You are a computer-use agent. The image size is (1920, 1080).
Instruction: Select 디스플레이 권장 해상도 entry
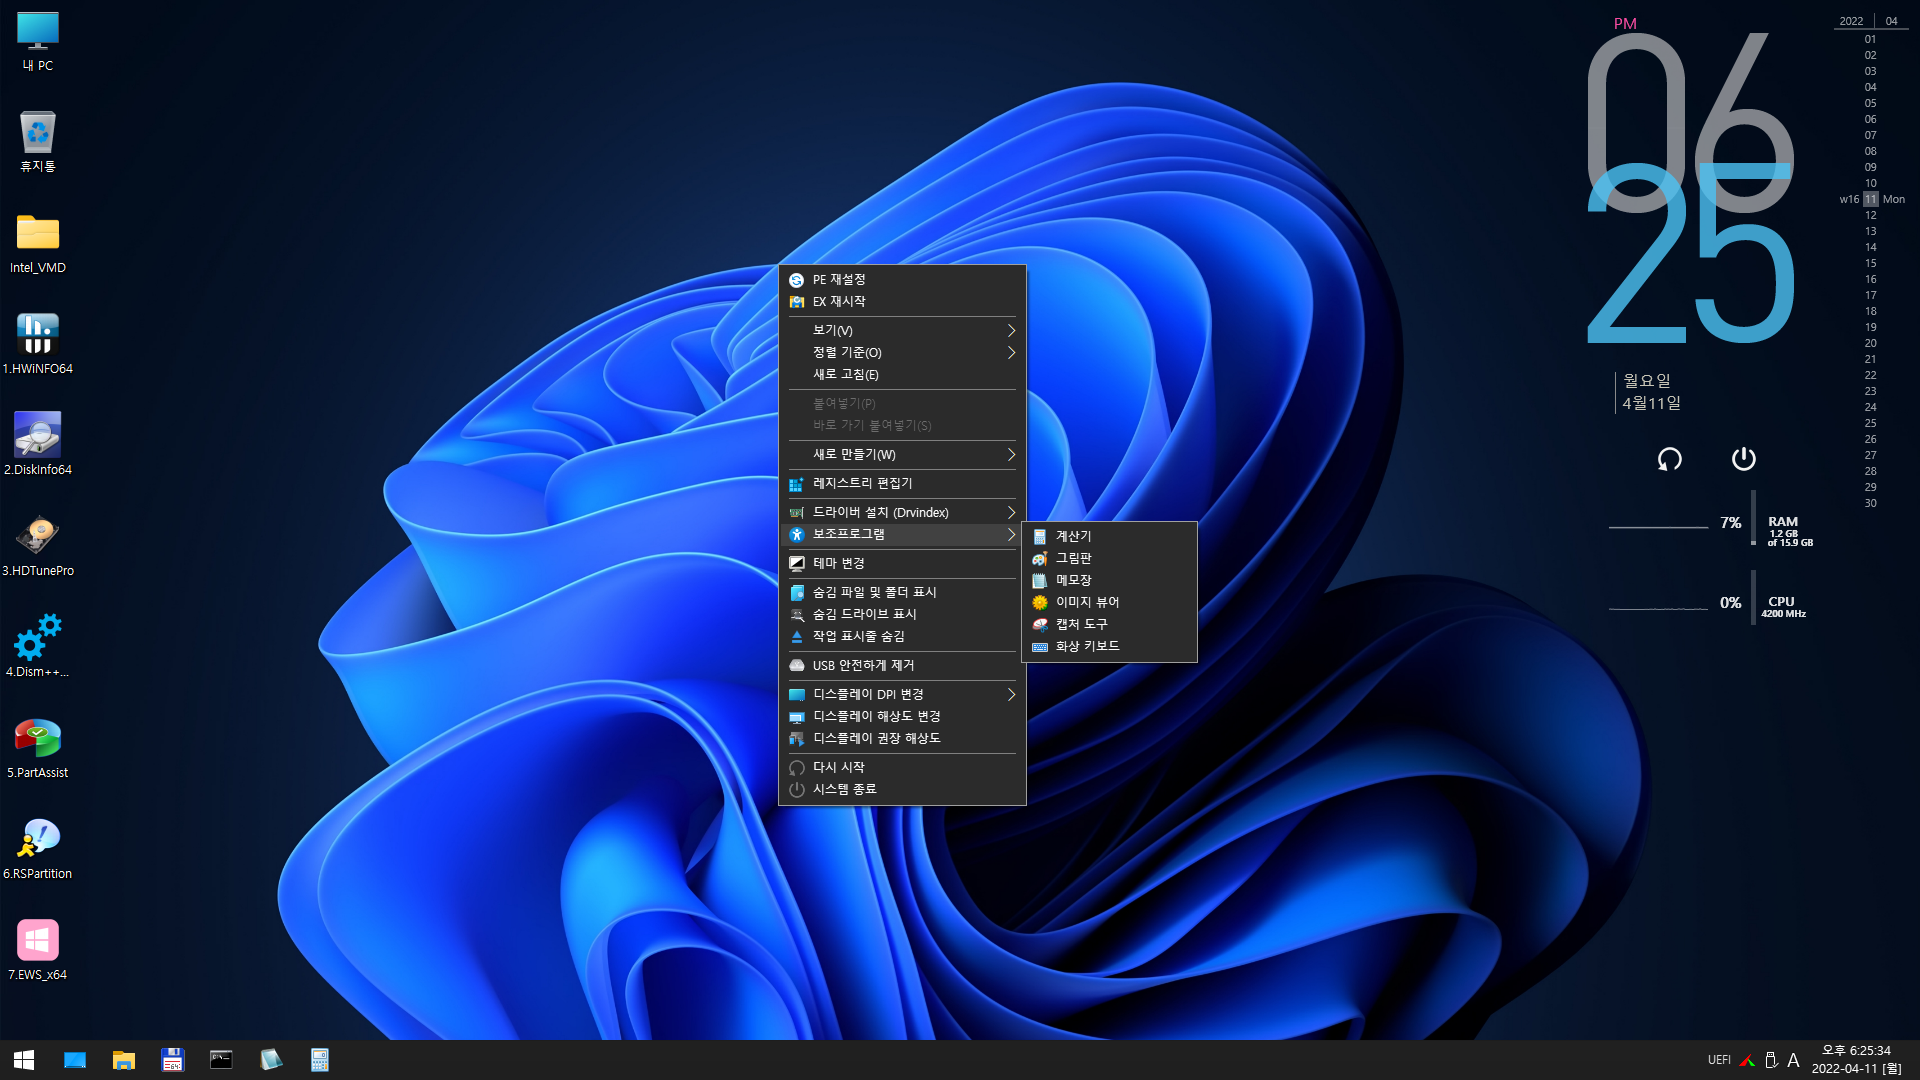[902, 739]
